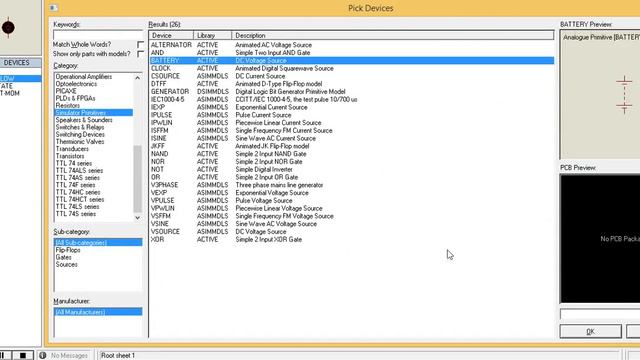Choose All Sub-categories entry

pyautogui.click(x=98, y=242)
